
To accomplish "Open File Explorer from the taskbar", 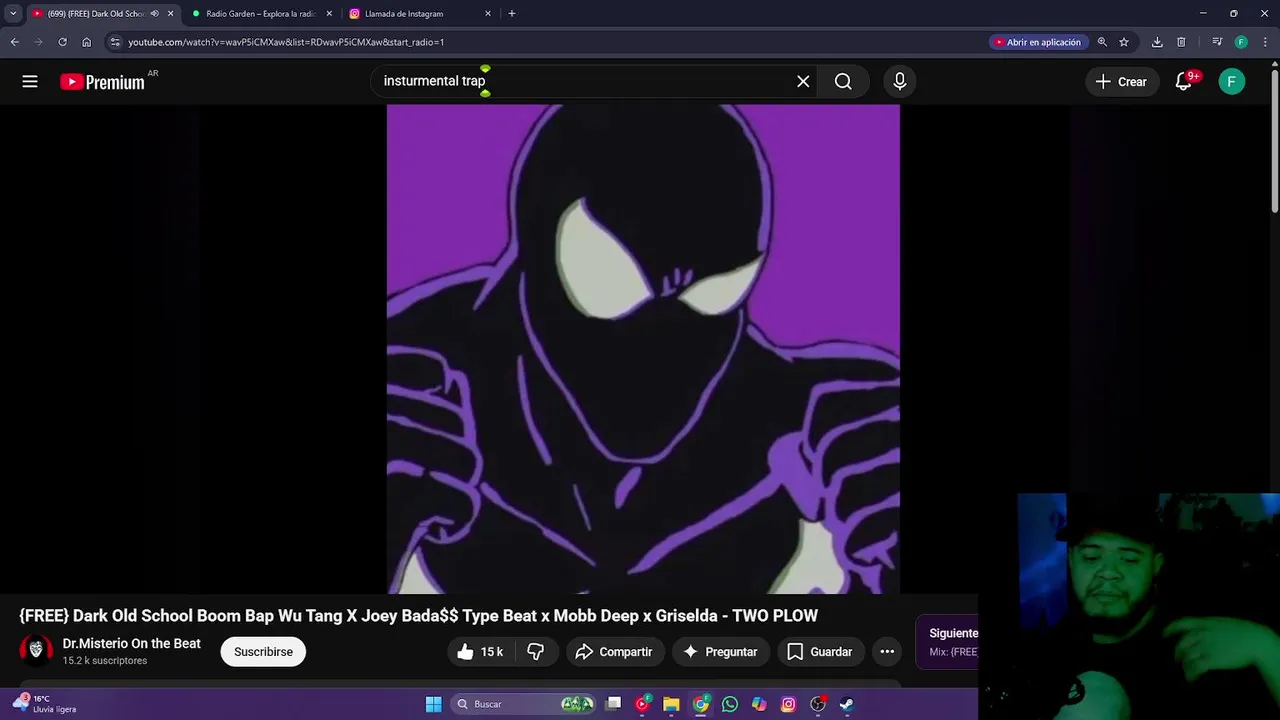I will (x=671, y=704).
